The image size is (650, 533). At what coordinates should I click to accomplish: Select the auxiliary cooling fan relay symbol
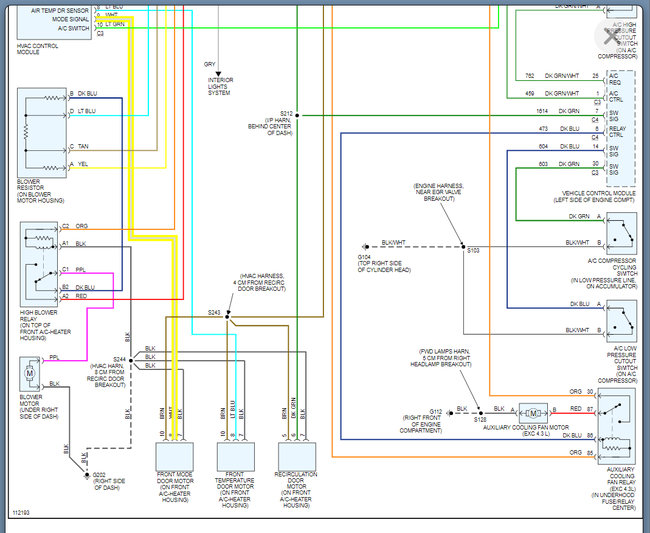616,426
